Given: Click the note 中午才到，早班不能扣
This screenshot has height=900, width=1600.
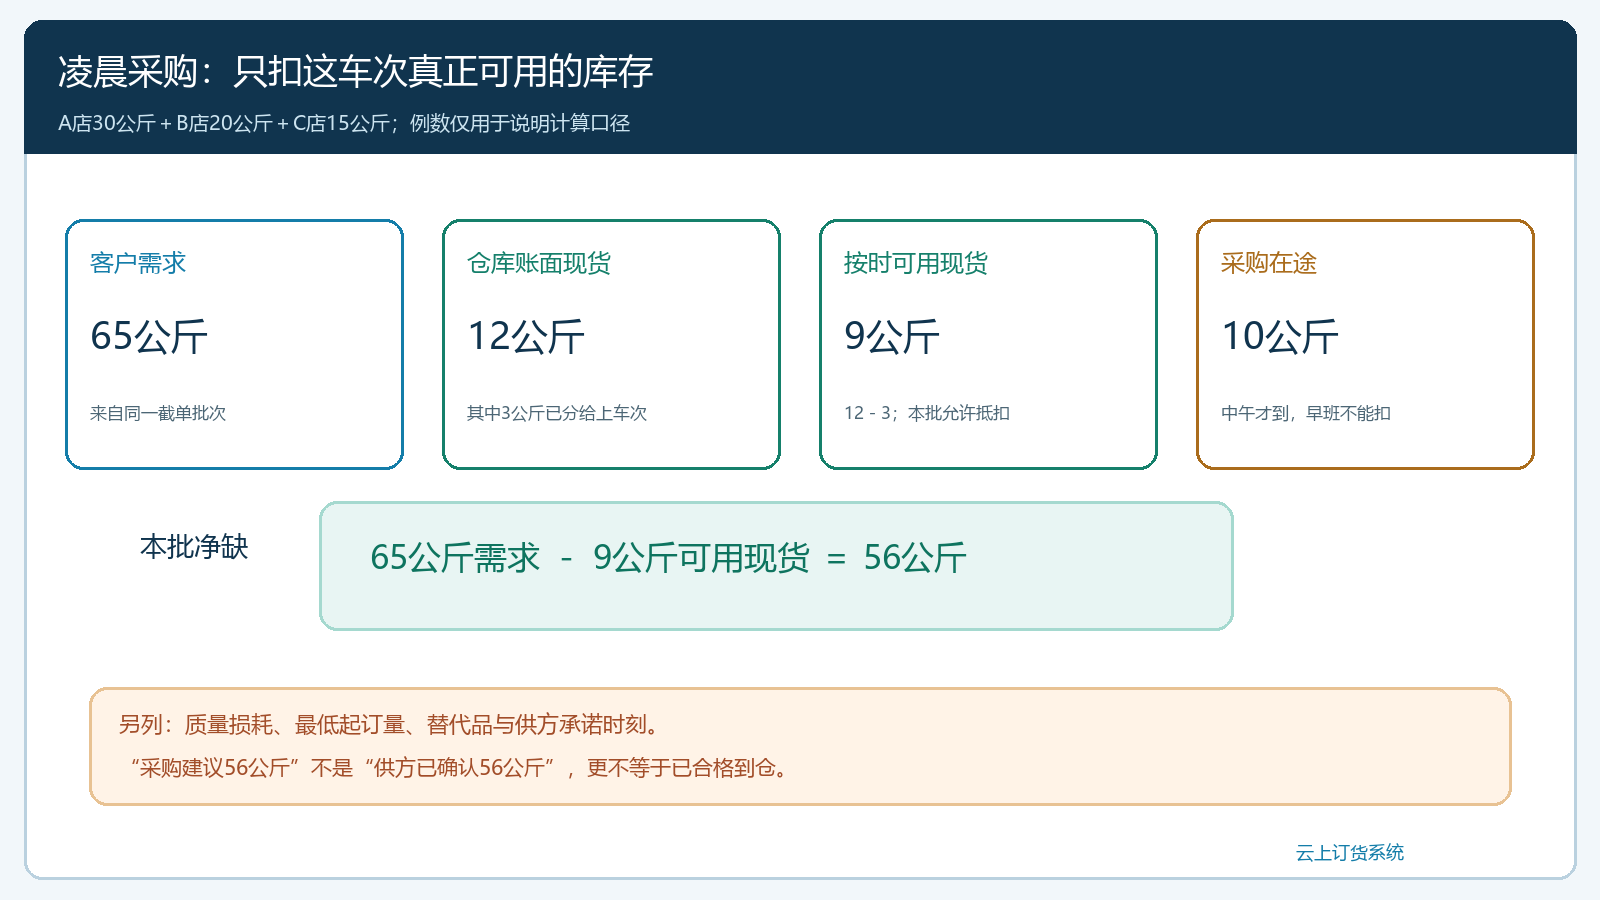Looking at the screenshot, I should (x=1306, y=413).
